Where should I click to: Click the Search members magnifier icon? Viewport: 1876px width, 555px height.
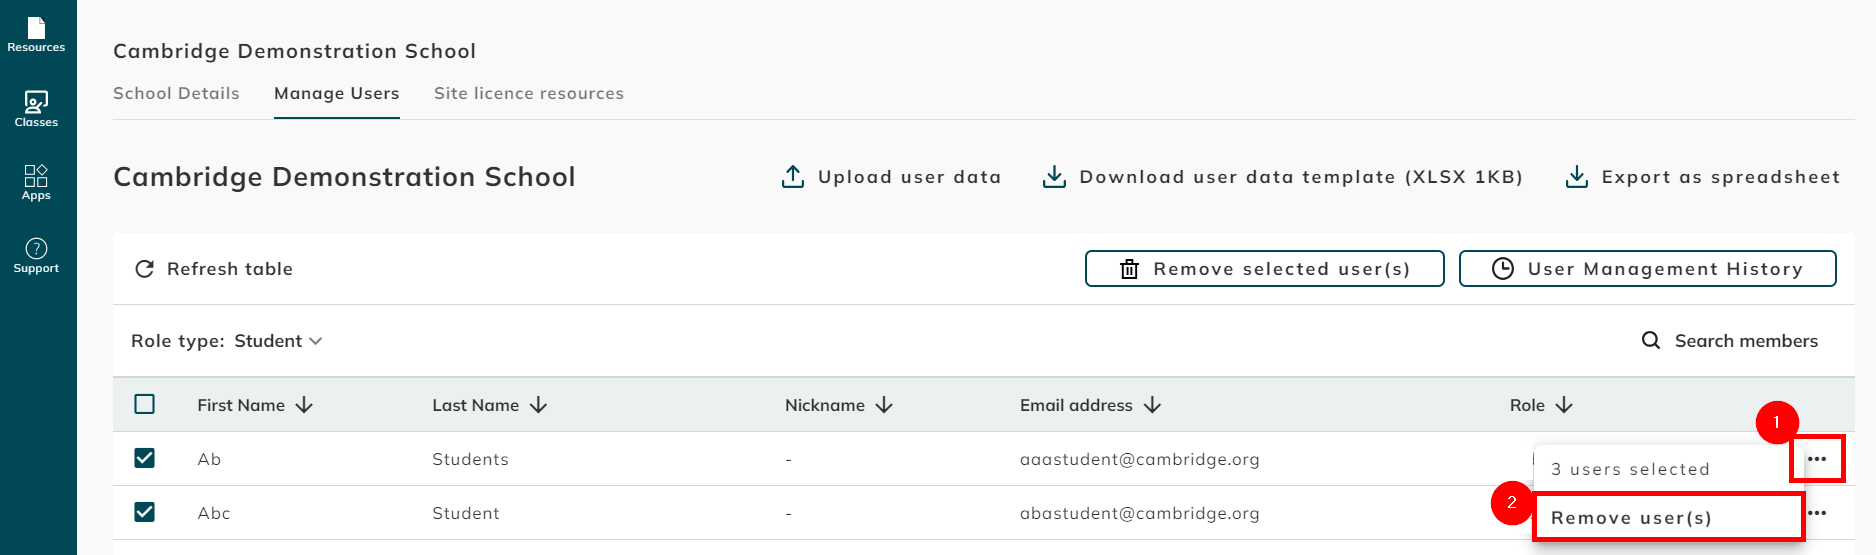(1651, 341)
